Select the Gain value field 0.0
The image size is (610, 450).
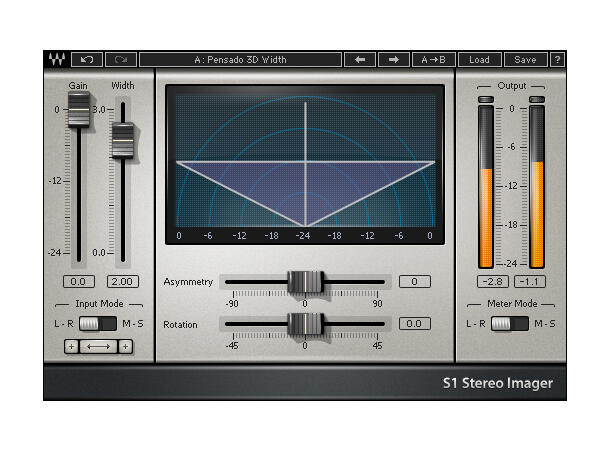[79, 281]
